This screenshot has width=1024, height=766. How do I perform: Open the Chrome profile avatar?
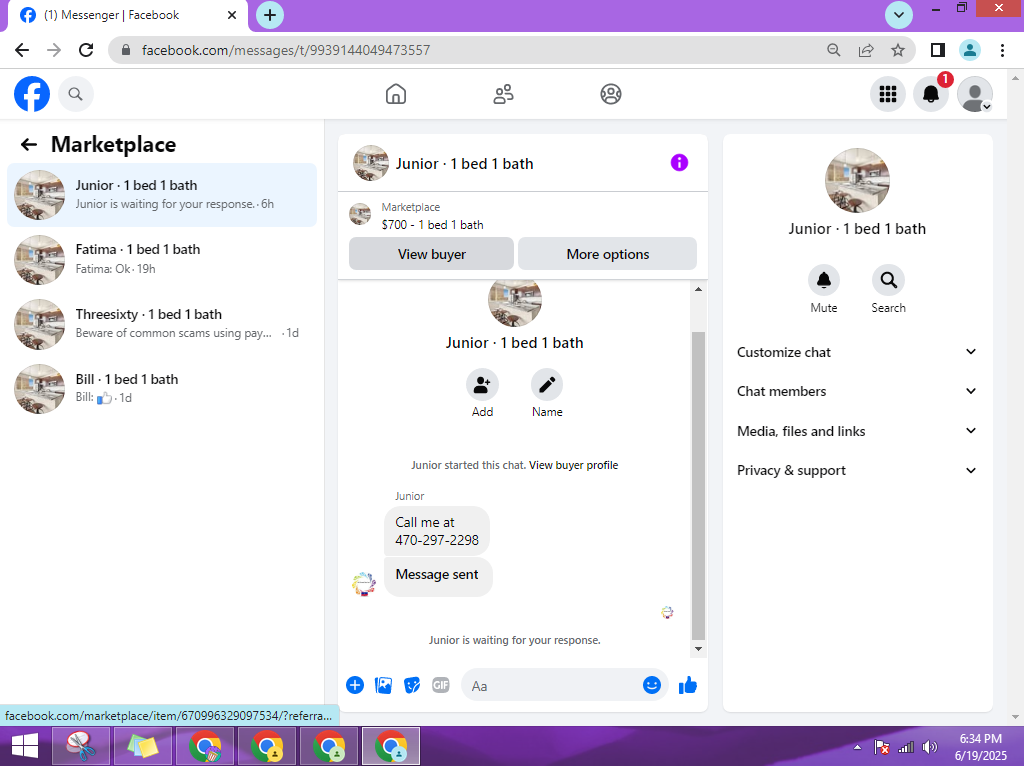tap(969, 50)
